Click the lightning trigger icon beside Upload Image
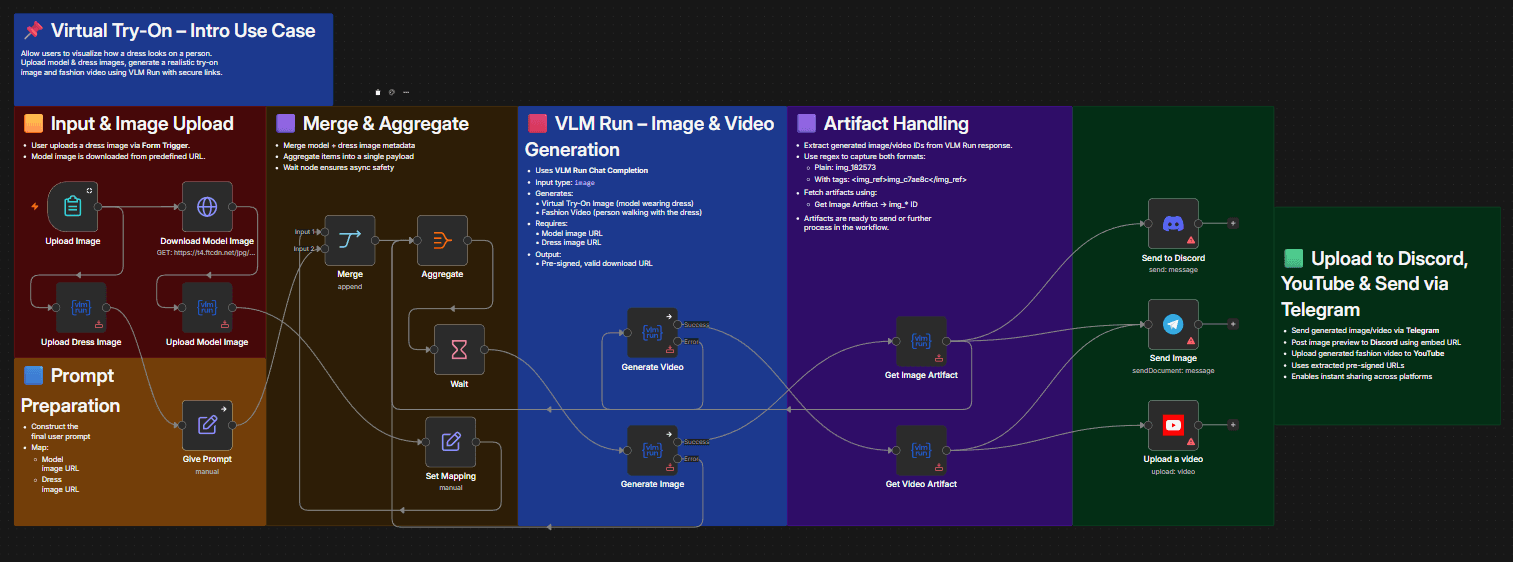1513x562 pixels. click(x=35, y=207)
